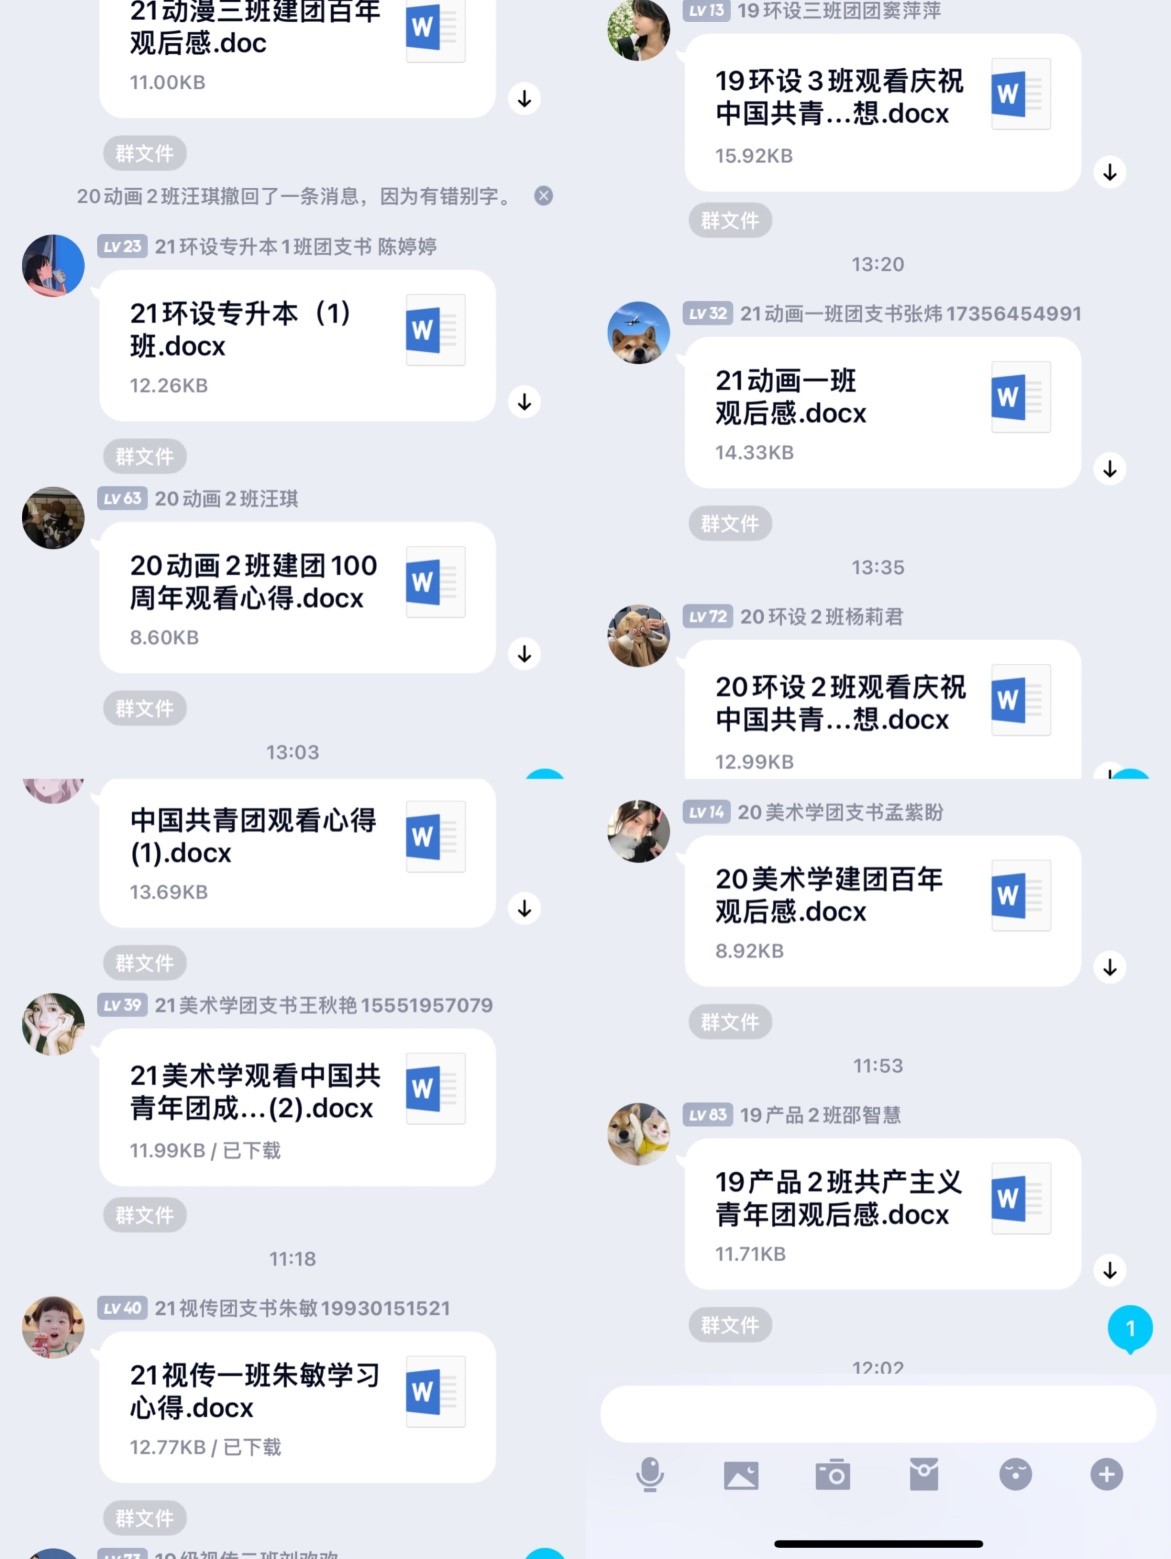Open 21视传一班朱敏学习心得.docx file
1171x1559 pixels.
coord(298,1407)
